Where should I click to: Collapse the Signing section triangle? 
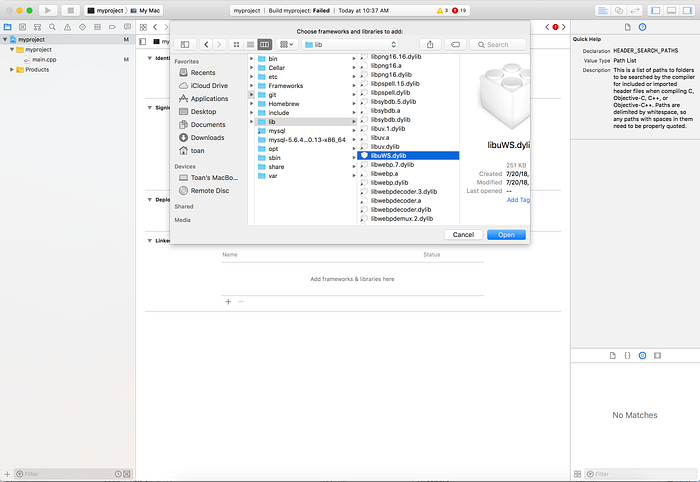[150, 108]
